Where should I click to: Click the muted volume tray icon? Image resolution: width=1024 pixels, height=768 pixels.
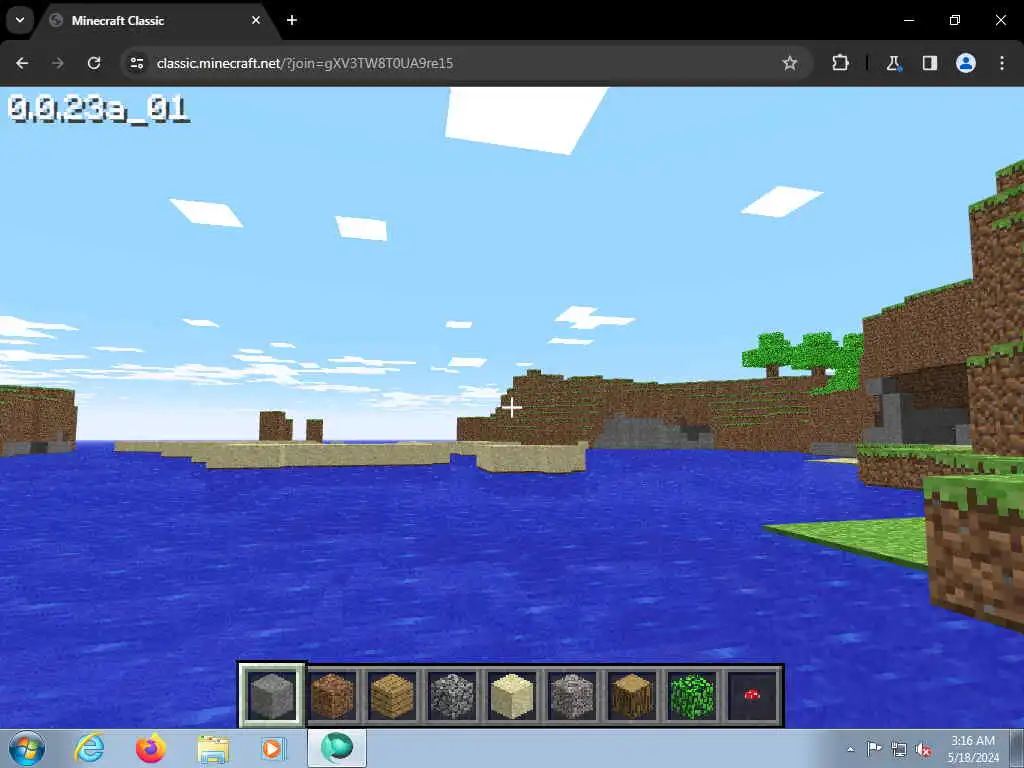tap(923, 749)
